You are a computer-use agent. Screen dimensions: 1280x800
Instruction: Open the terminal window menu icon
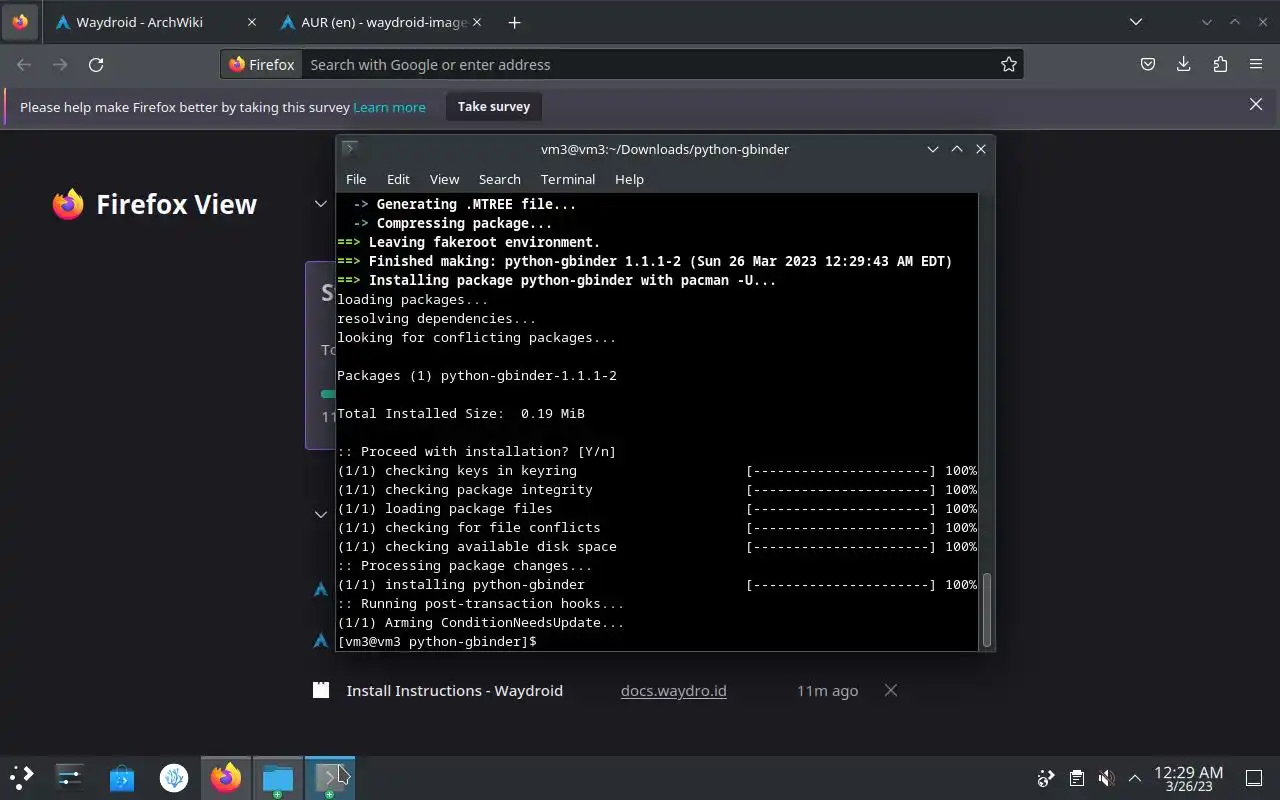(349, 149)
